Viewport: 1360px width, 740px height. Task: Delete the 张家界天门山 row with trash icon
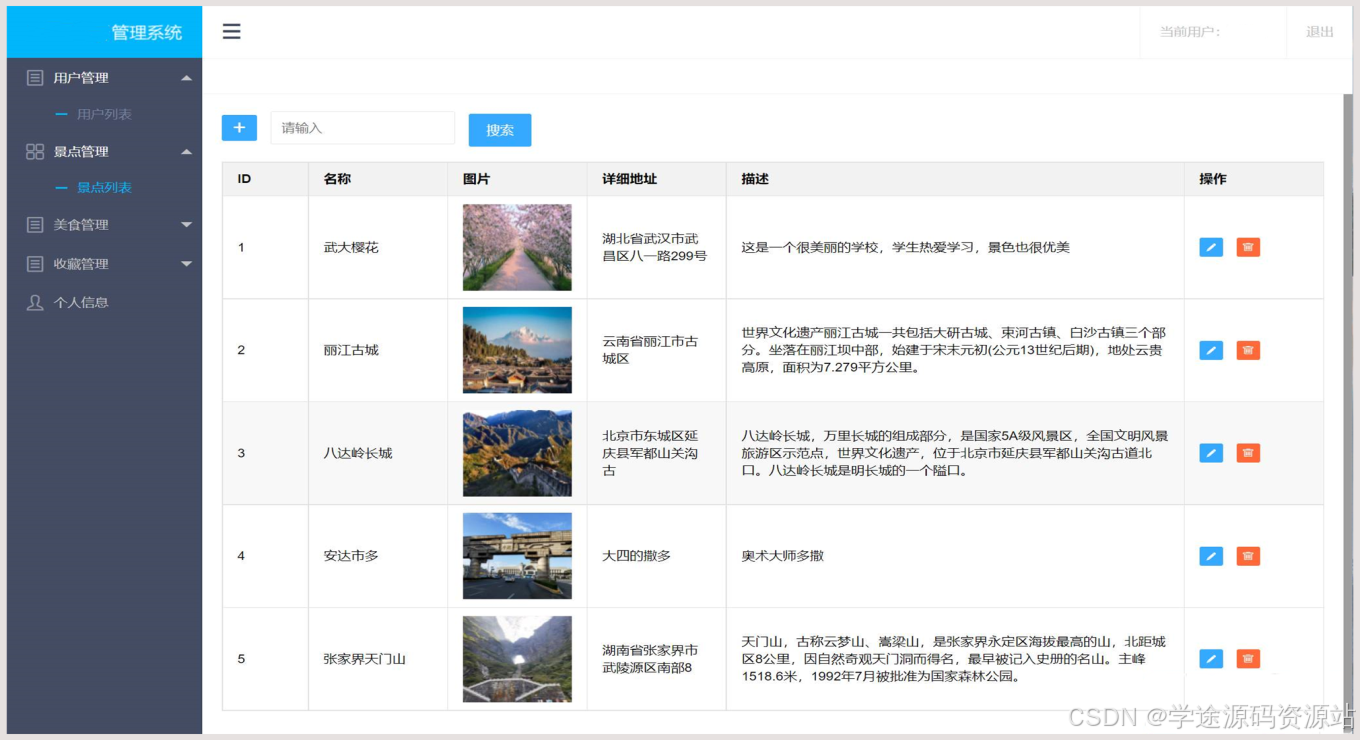pyautogui.click(x=1248, y=659)
